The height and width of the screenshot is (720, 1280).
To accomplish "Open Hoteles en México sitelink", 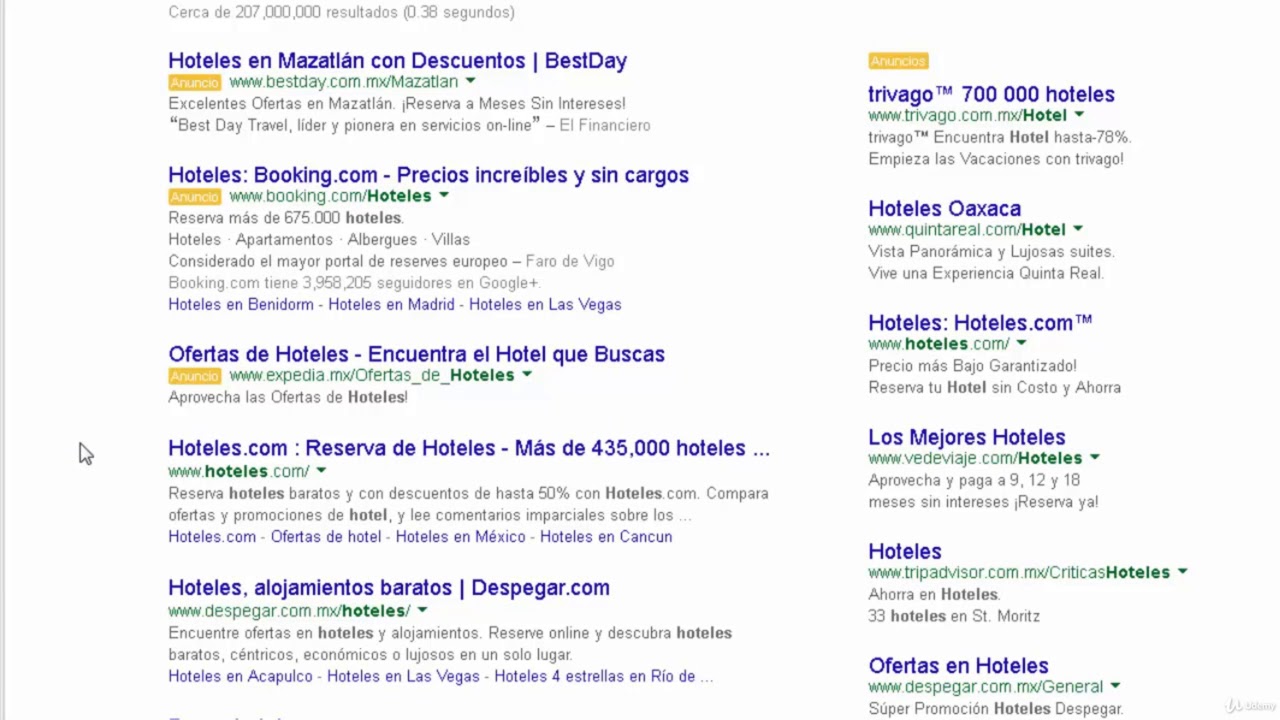I will click(461, 537).
